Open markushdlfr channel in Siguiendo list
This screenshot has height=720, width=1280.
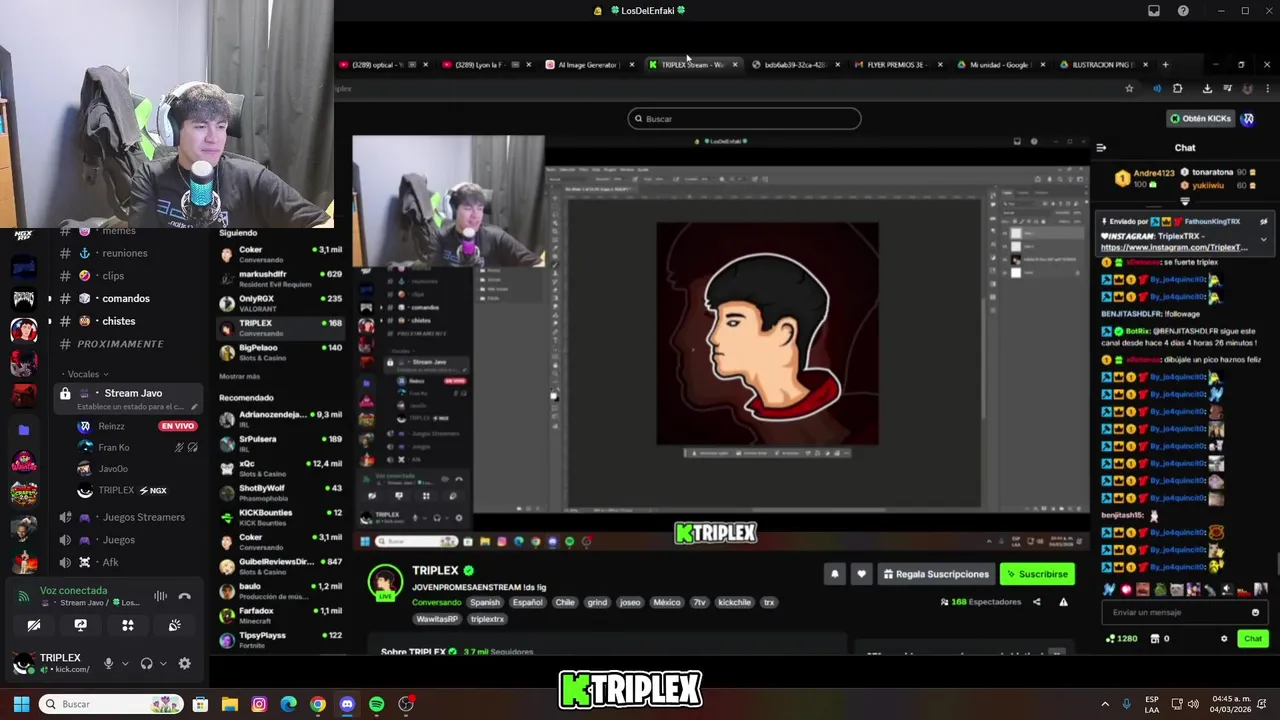click(x=281, y=278)
